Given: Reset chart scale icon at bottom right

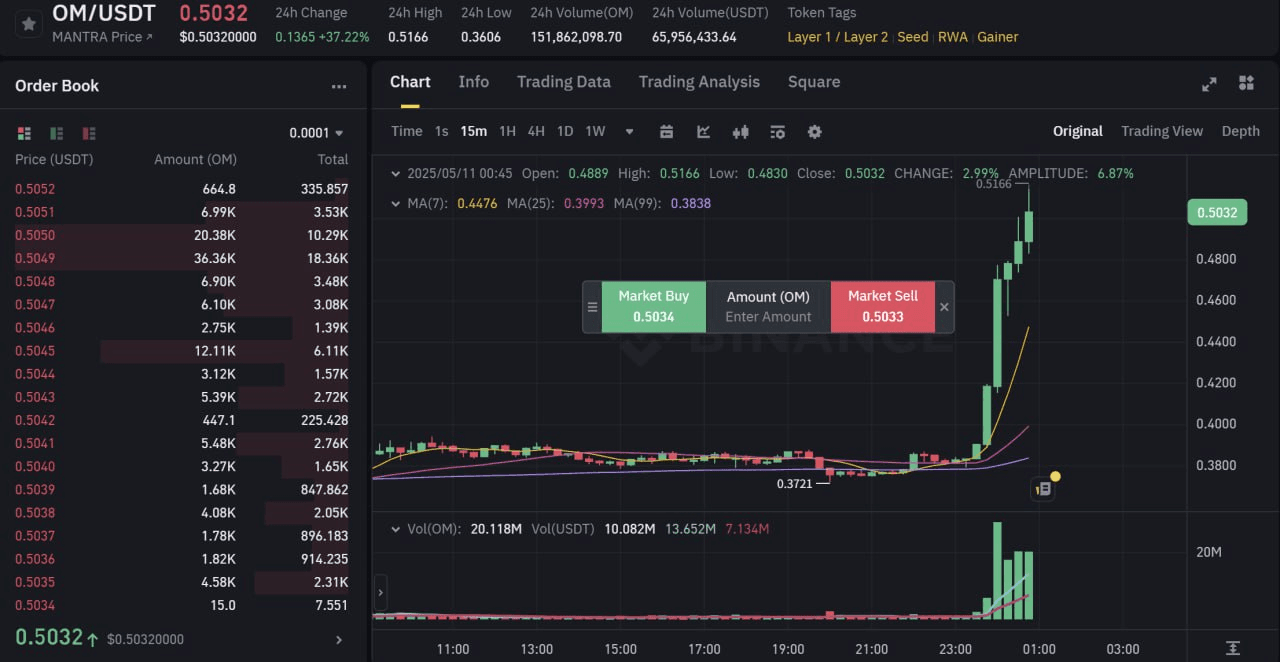Looking at the screenshot, I should pos(1233,649).
